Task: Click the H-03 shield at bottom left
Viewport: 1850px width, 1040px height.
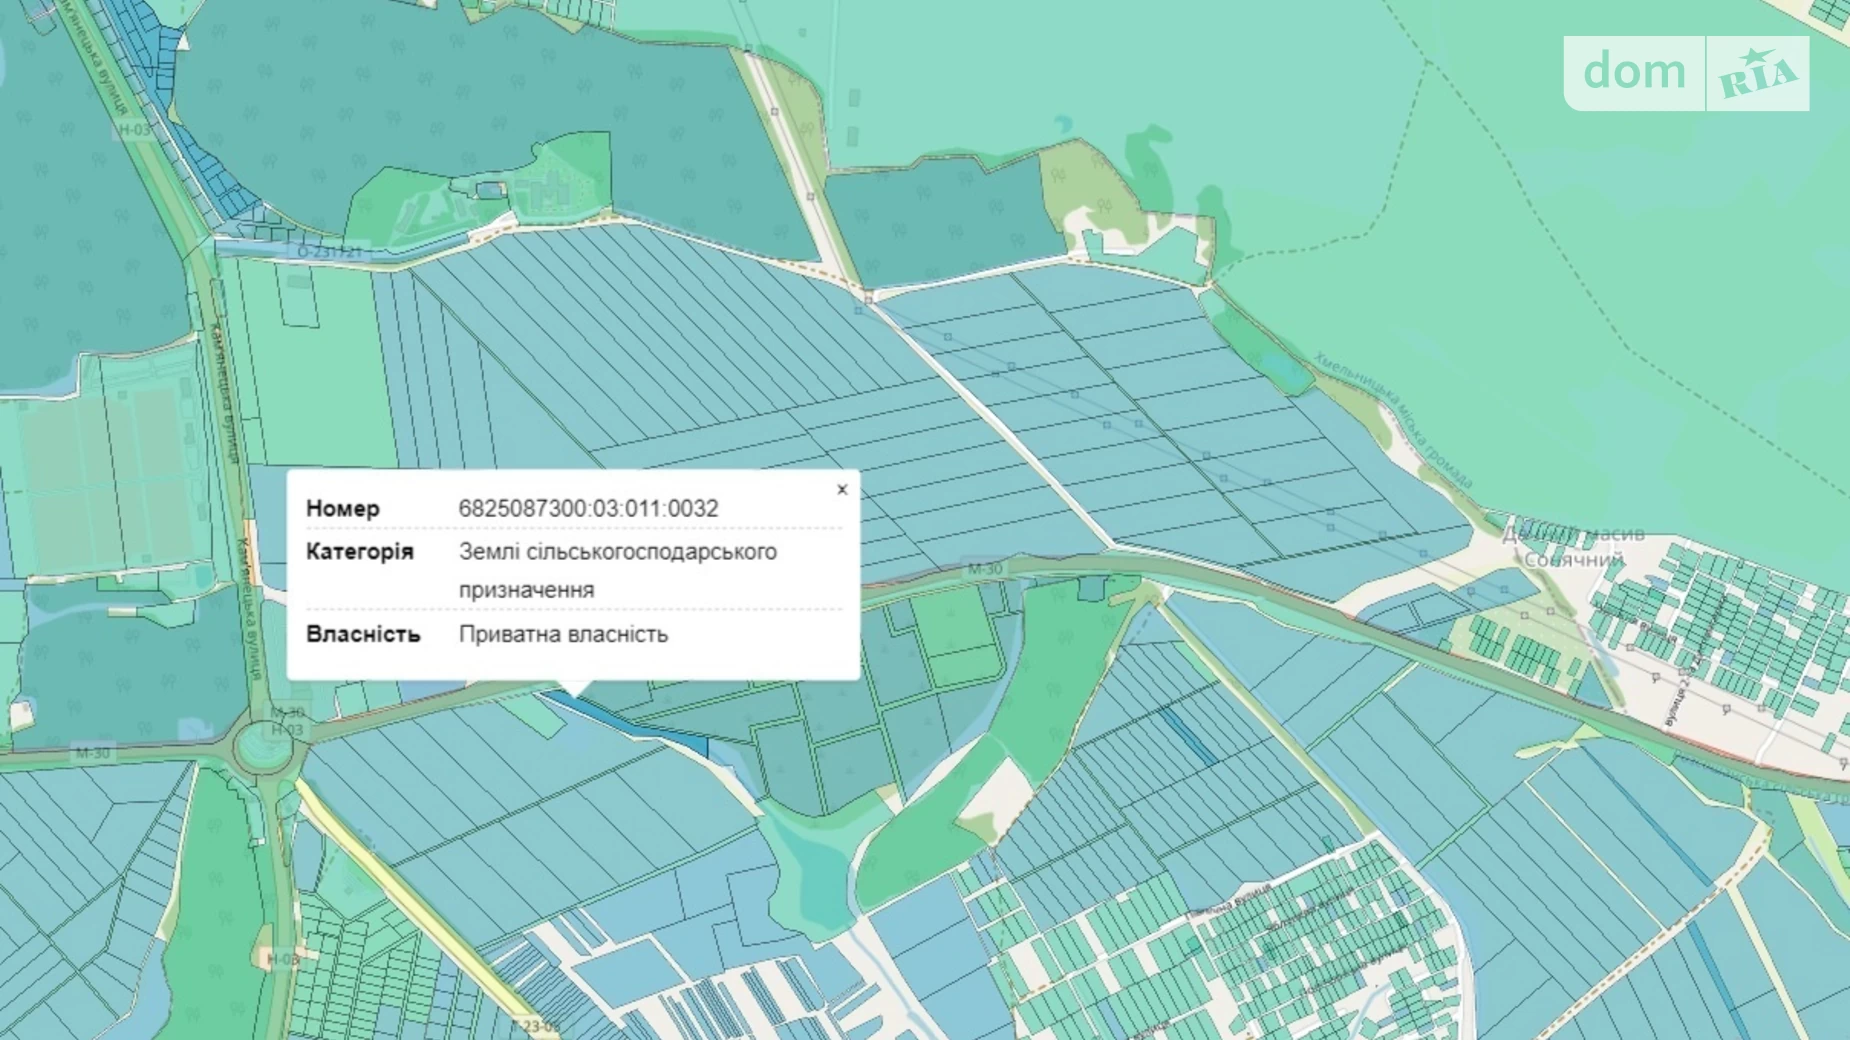Action: coord(283,959)
